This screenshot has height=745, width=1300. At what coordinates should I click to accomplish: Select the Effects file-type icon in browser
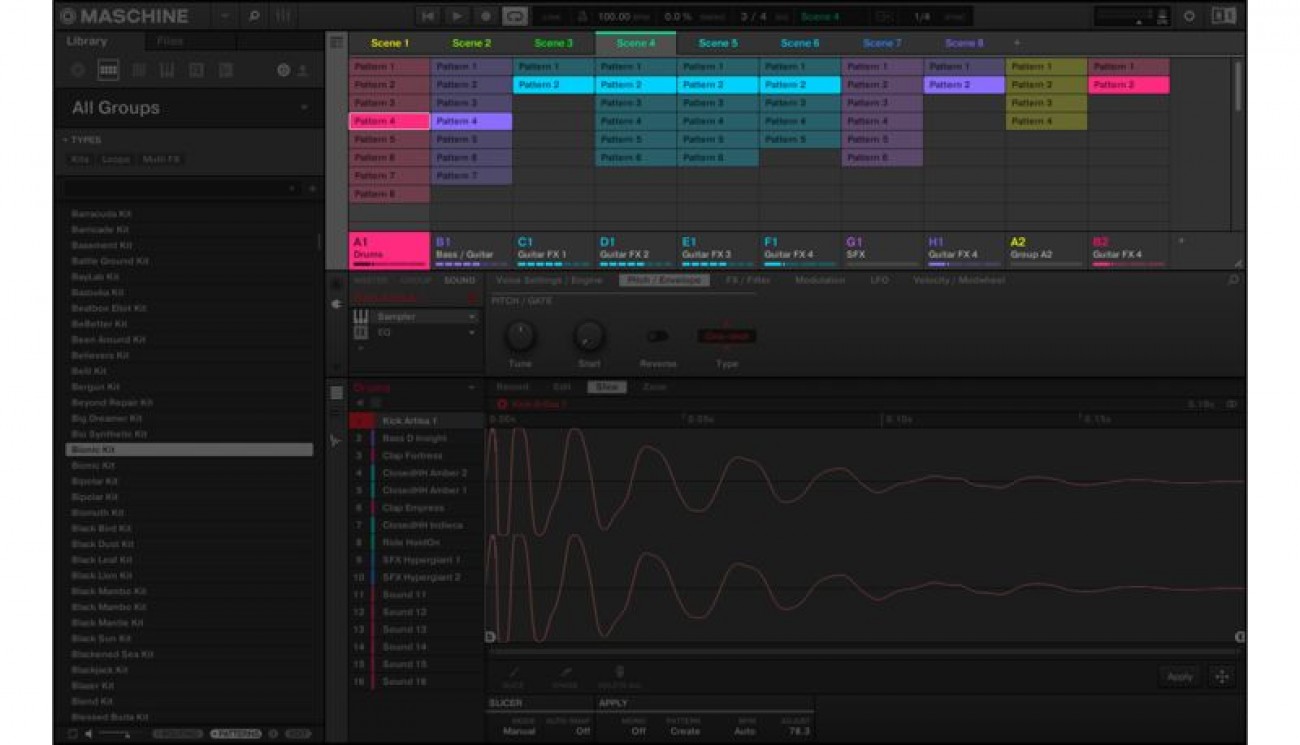(x=196, y=71)
